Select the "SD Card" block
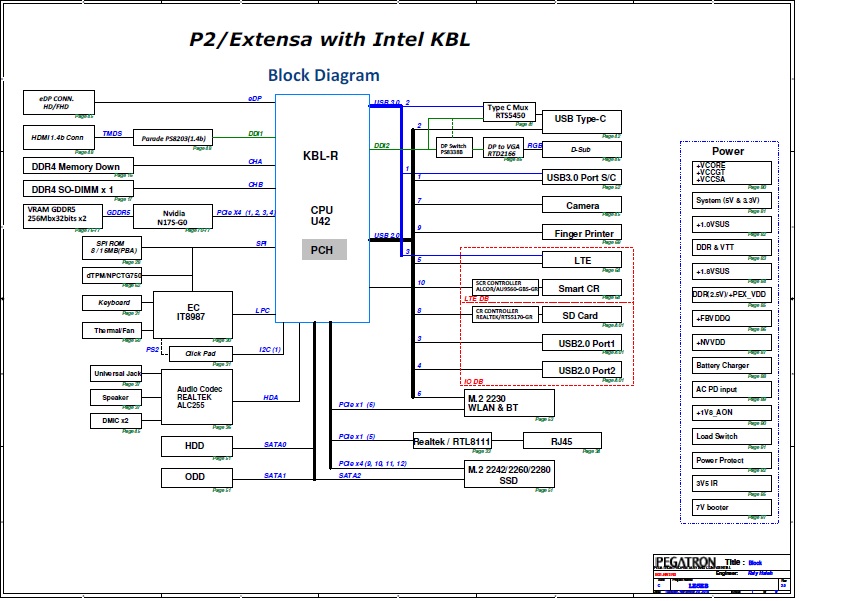The height and width of the screenshot is (601, 851). pyautogui.click(x=582, y=315)
